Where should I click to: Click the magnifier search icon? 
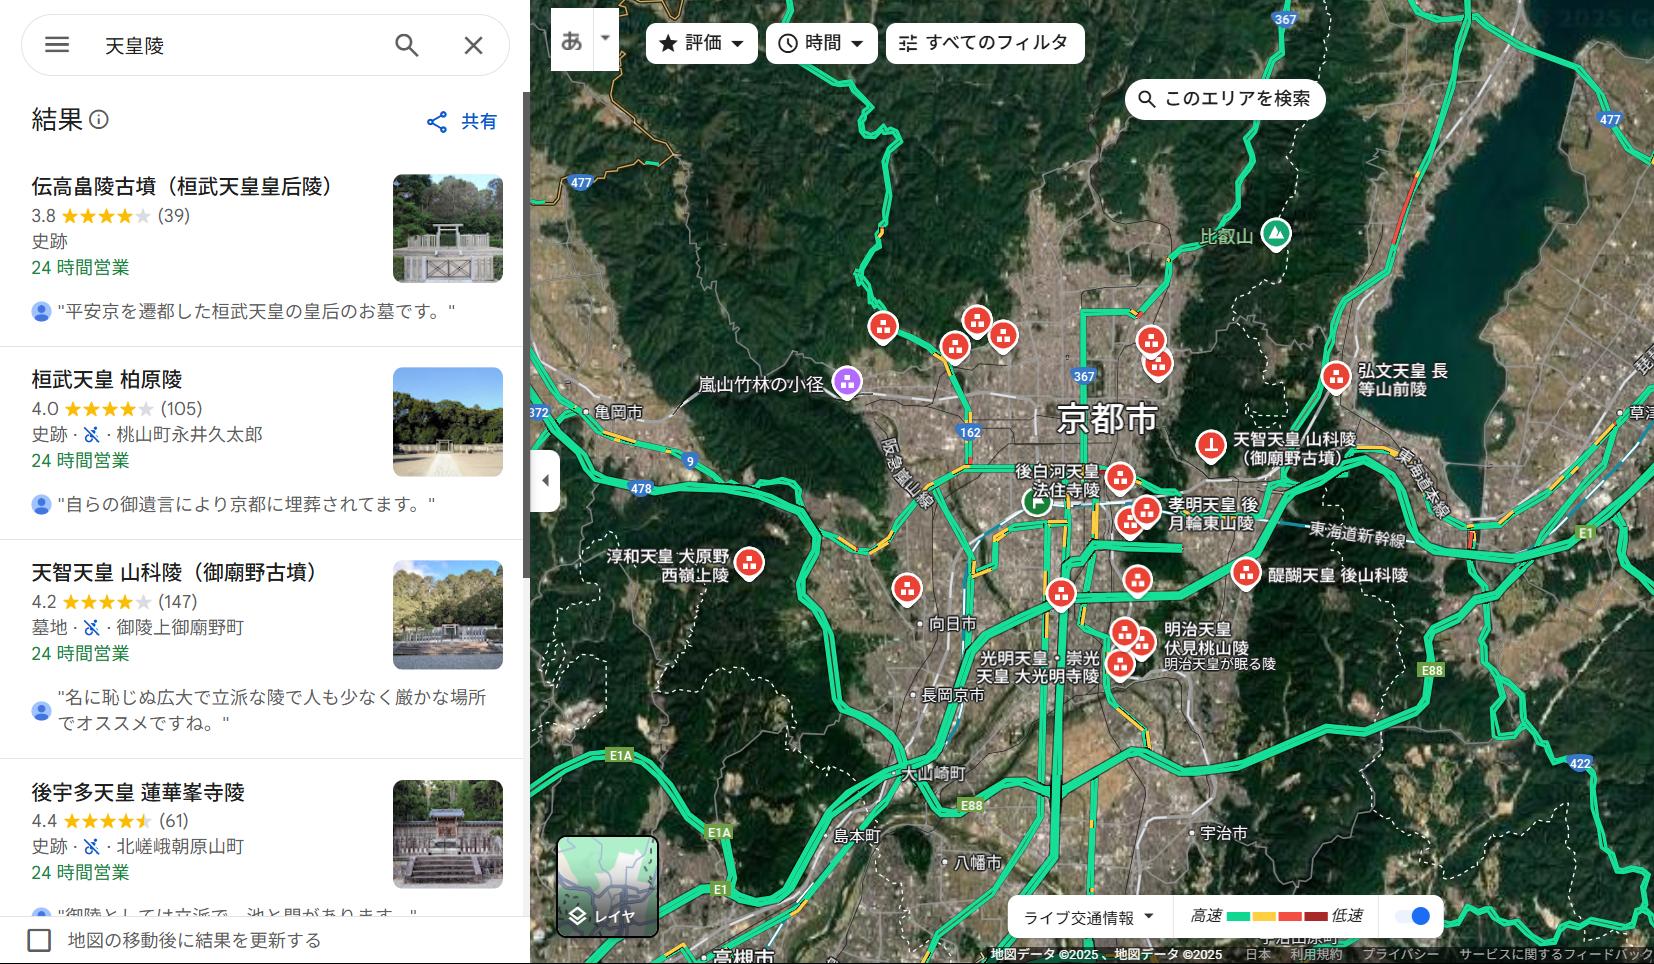406,45
